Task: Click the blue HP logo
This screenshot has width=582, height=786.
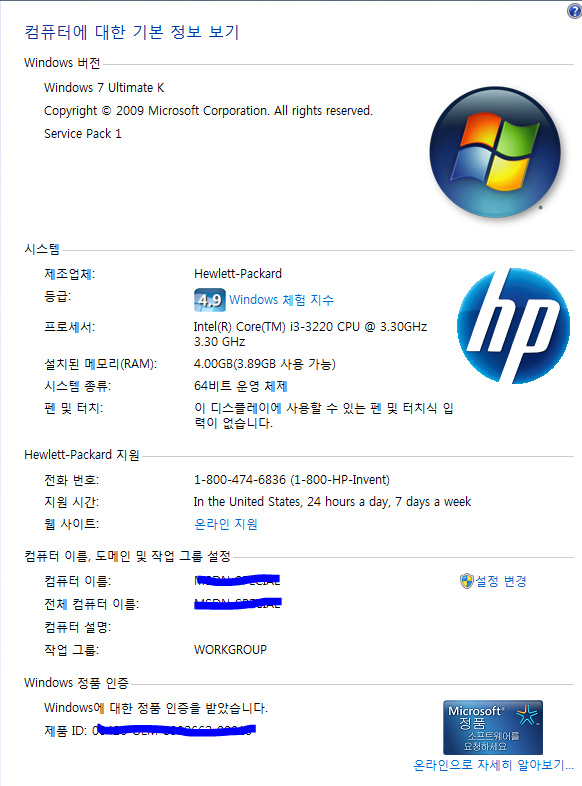Action: [513, 326]
